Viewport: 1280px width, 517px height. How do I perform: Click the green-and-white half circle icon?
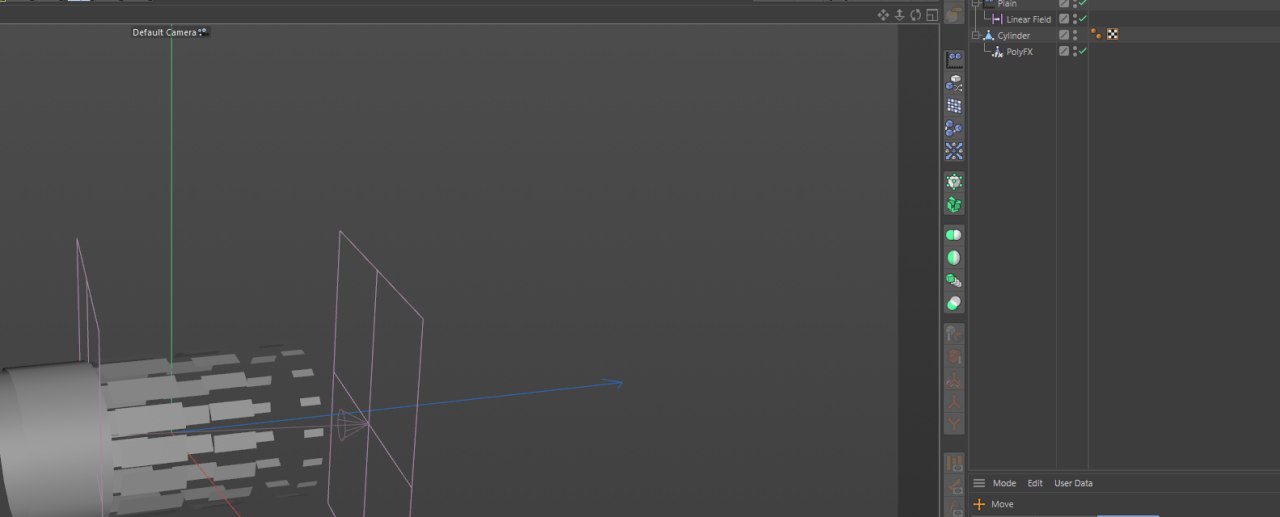click(954, 258)
